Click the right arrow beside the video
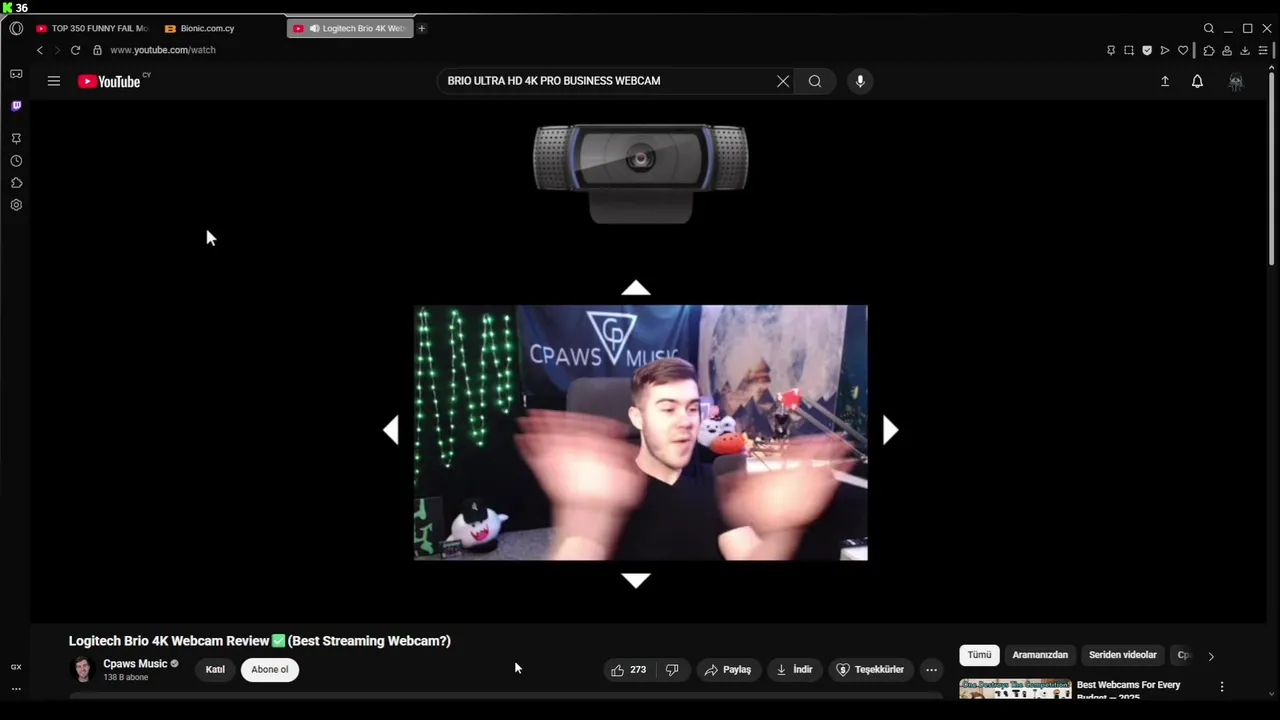The image size is (1280, 720). point(890,430)
